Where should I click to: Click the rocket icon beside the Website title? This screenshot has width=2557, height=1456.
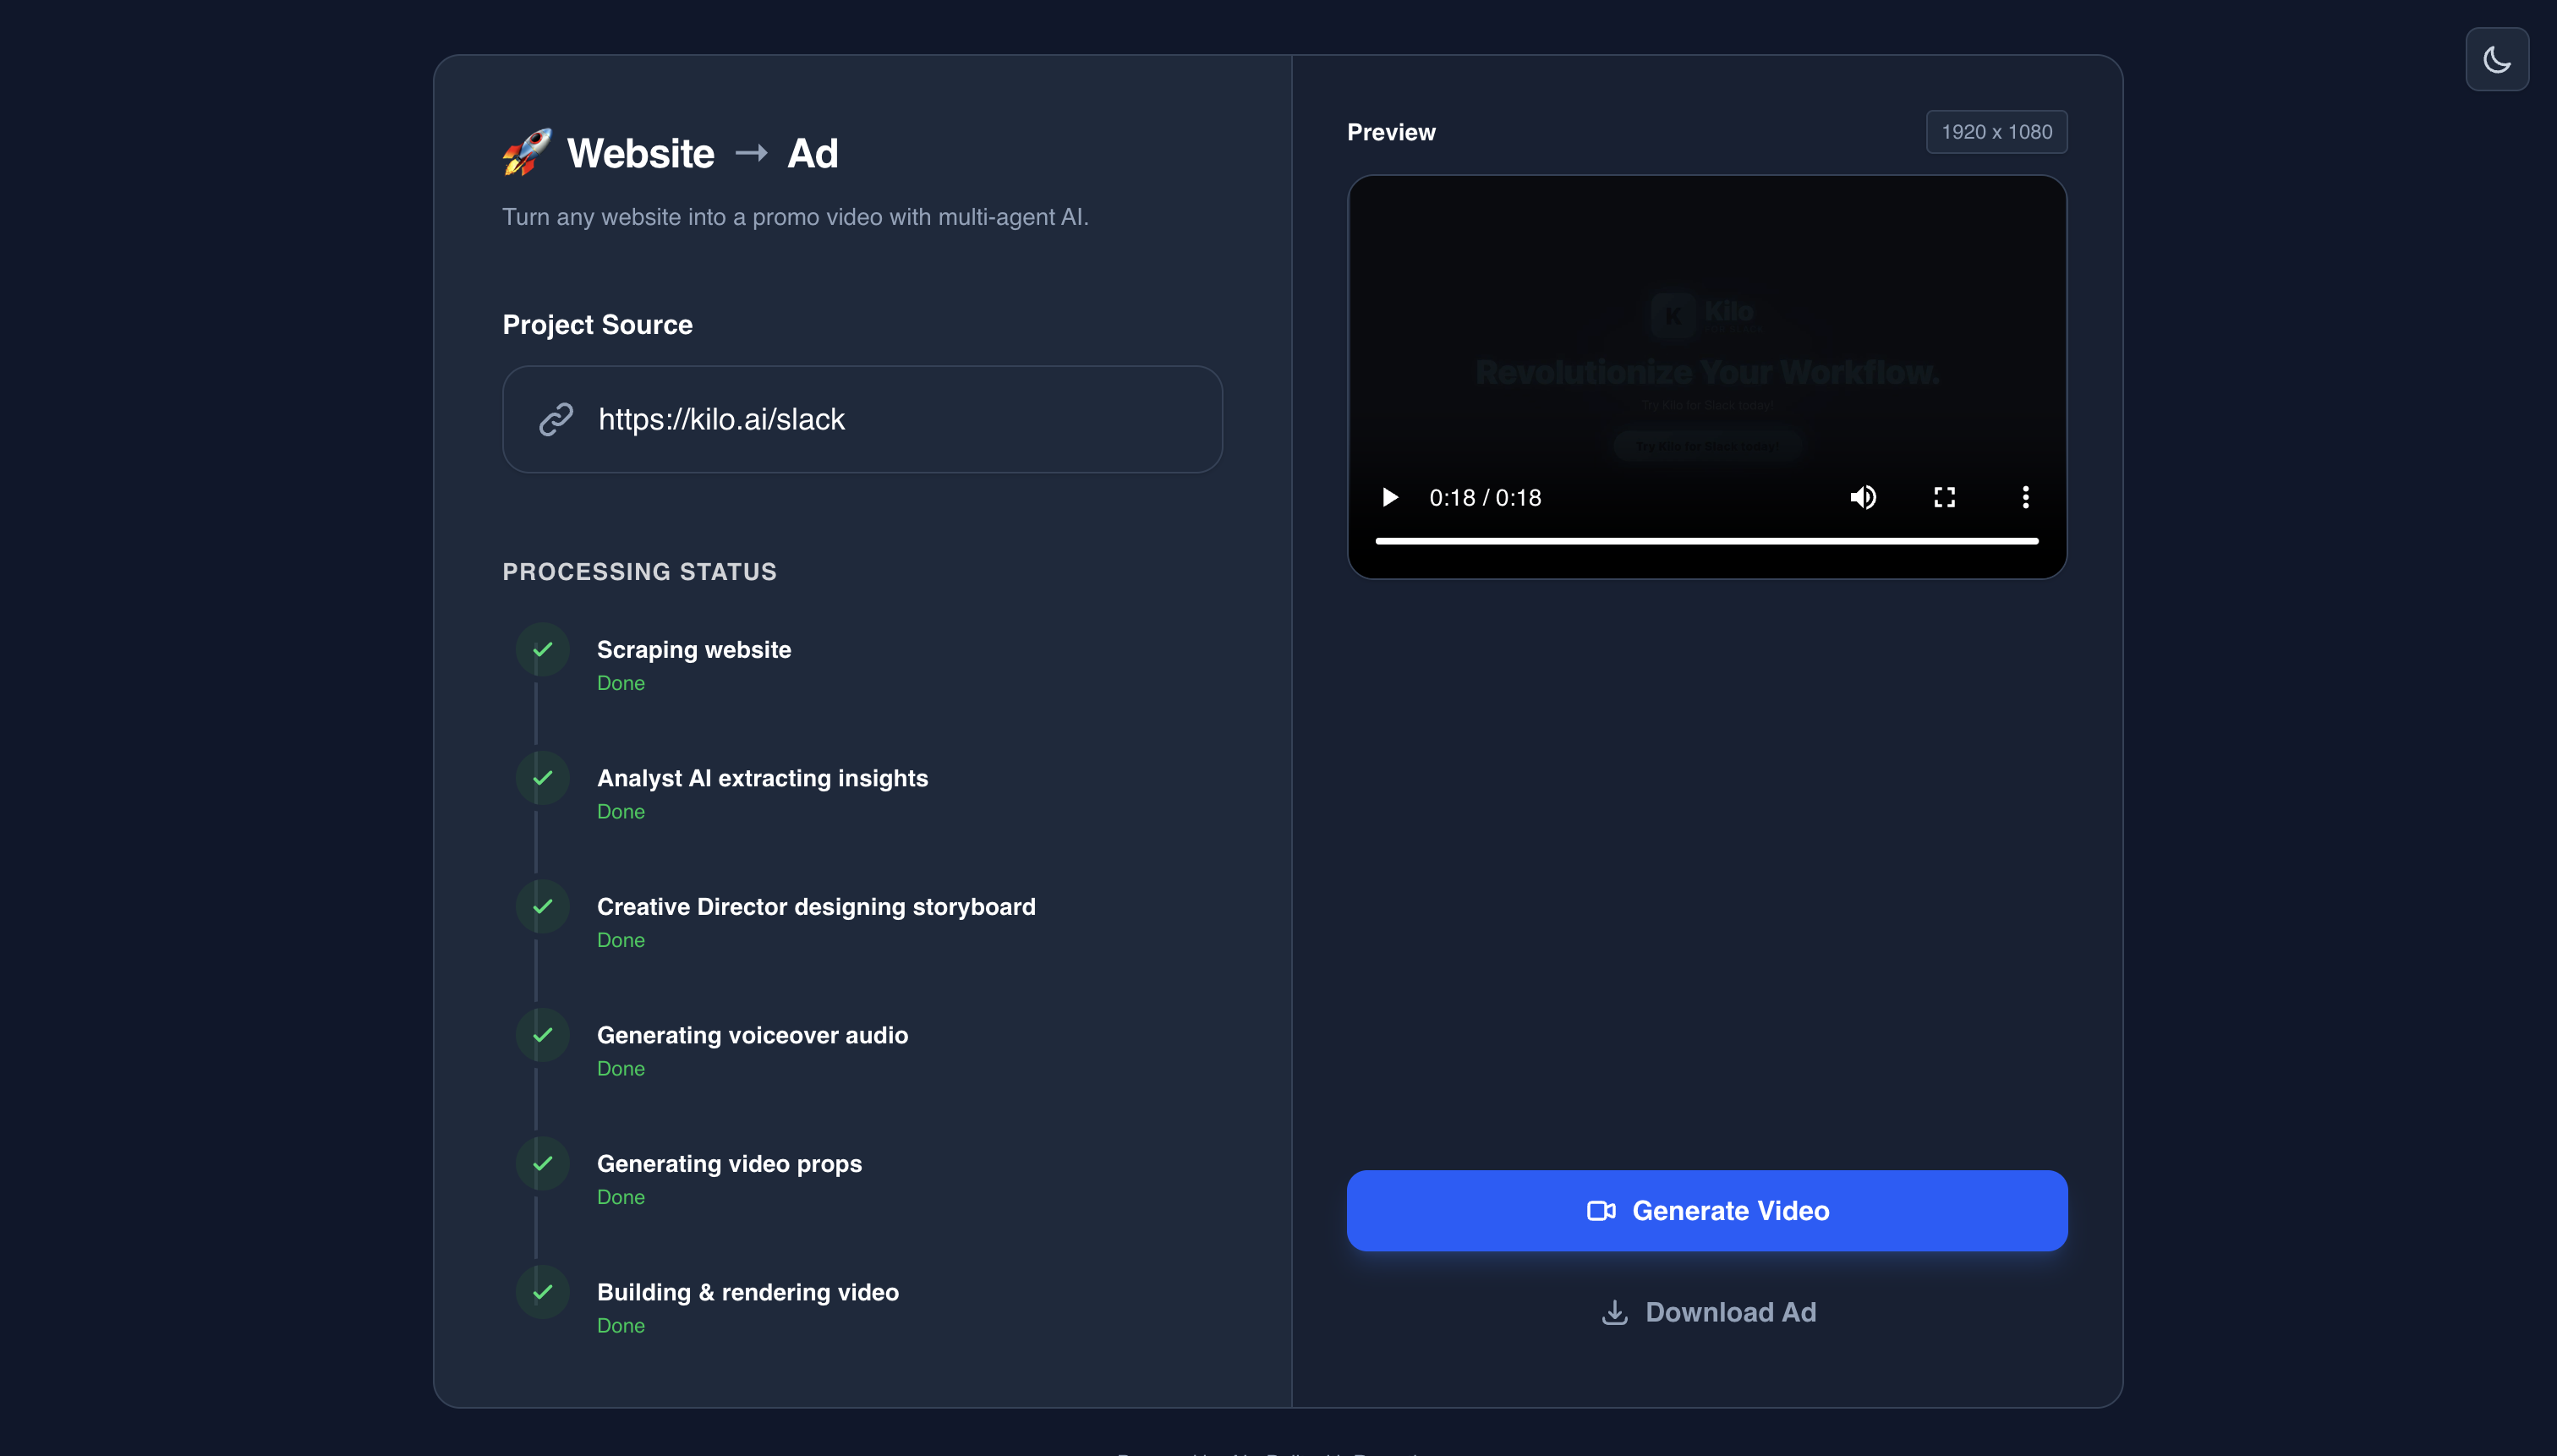[x=527, y=153]
